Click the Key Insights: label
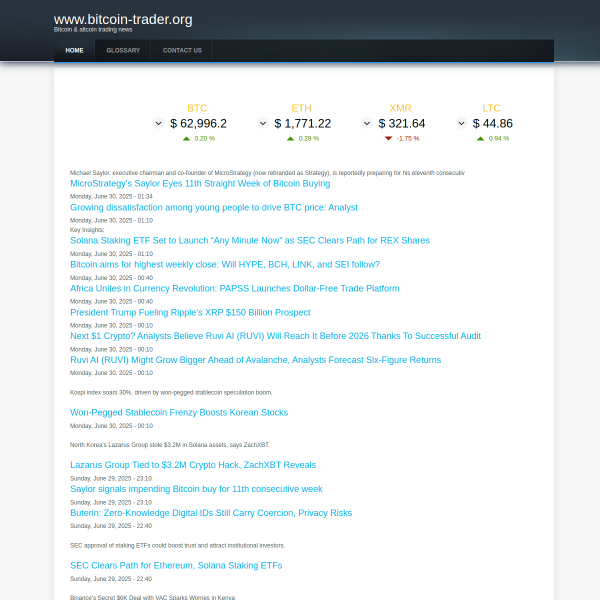 tap(87, 230)
